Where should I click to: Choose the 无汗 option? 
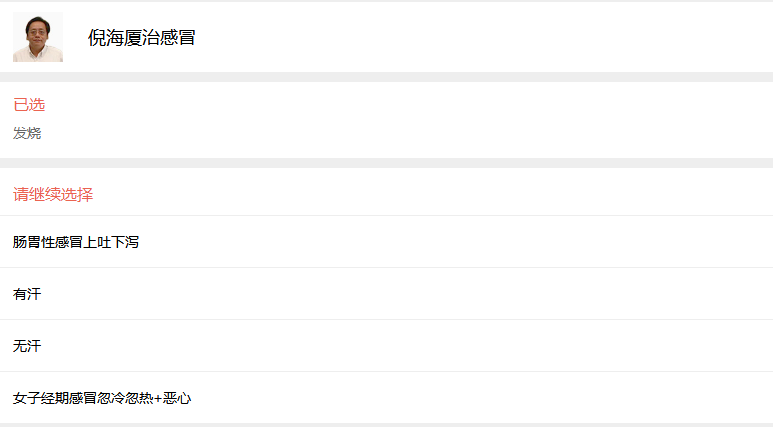[27, 346]
